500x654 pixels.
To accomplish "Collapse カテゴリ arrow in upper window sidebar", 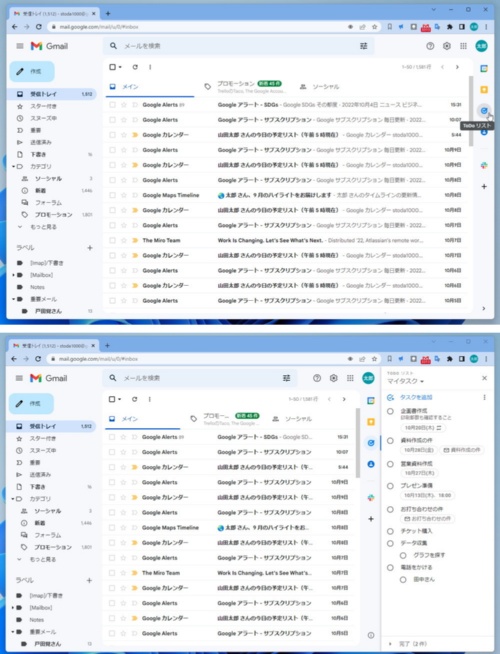I will click(x=13, y=166).
